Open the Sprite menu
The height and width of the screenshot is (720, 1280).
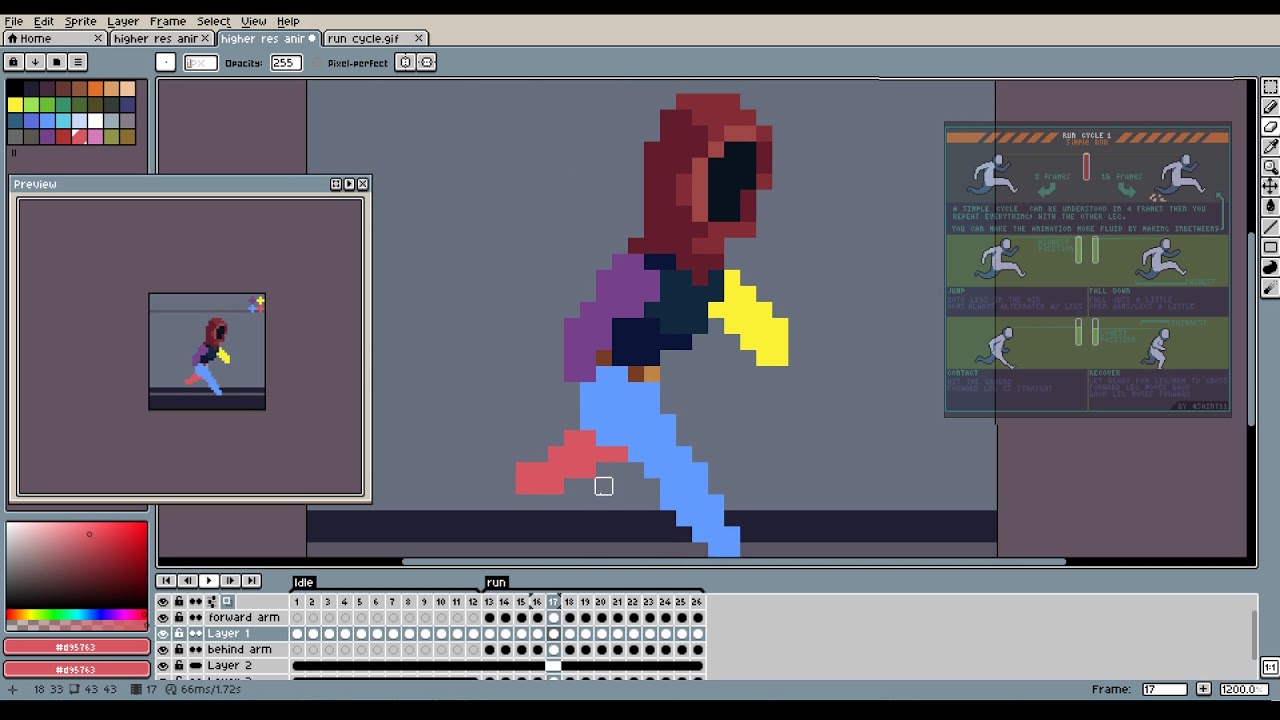pos(80,21)
